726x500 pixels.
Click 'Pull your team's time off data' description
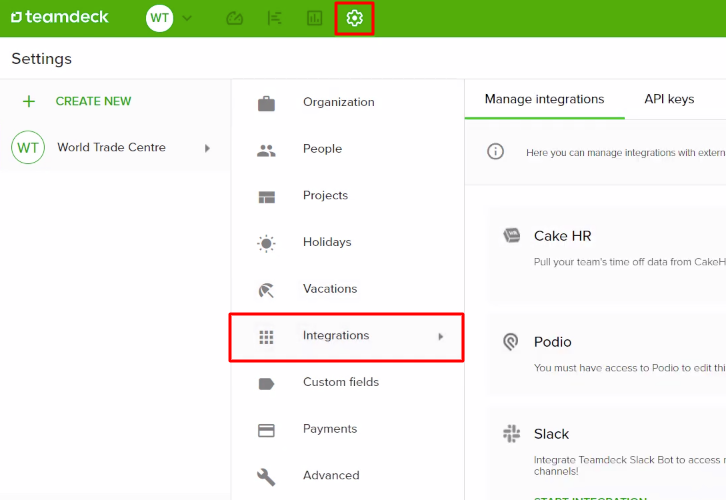630,262
